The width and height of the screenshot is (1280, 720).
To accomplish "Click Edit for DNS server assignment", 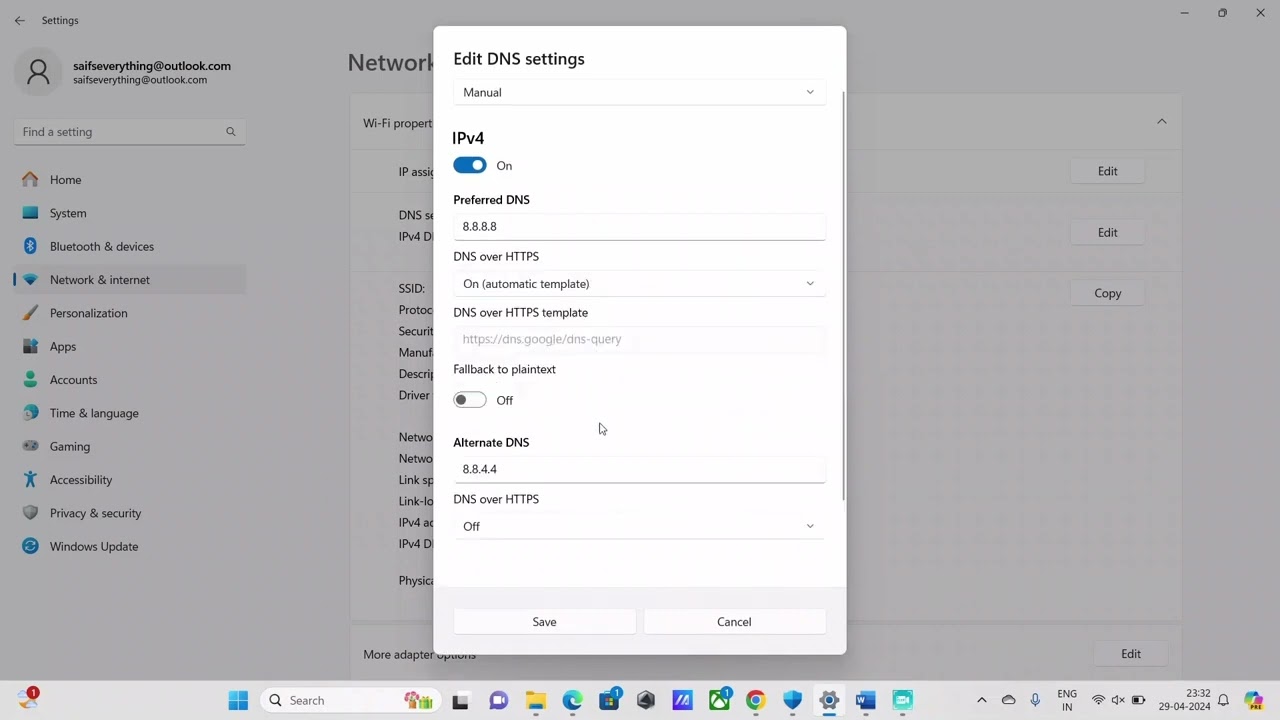I will tap(1107, 232).
